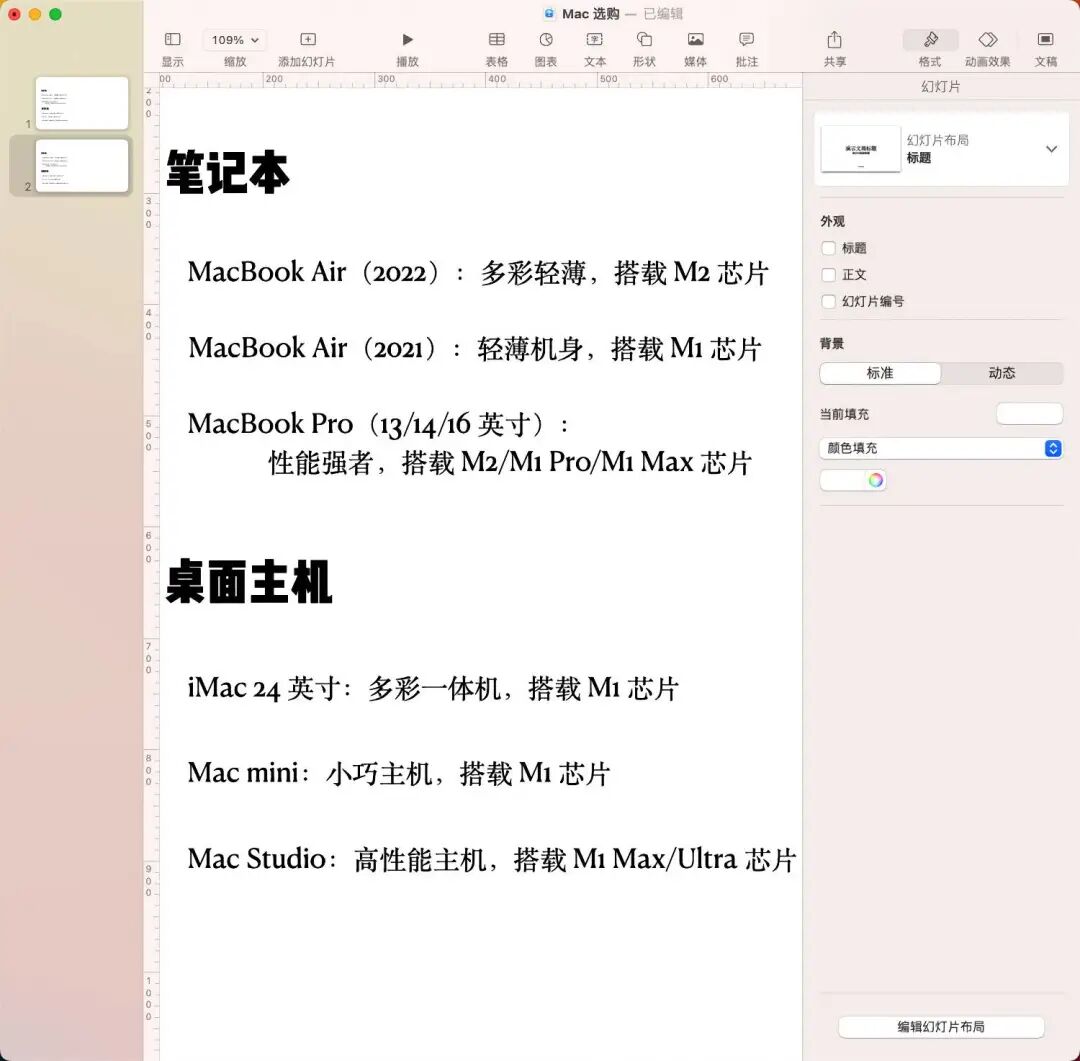Switch to 动态 dynamic background tab

click(x=1001, y=373)
